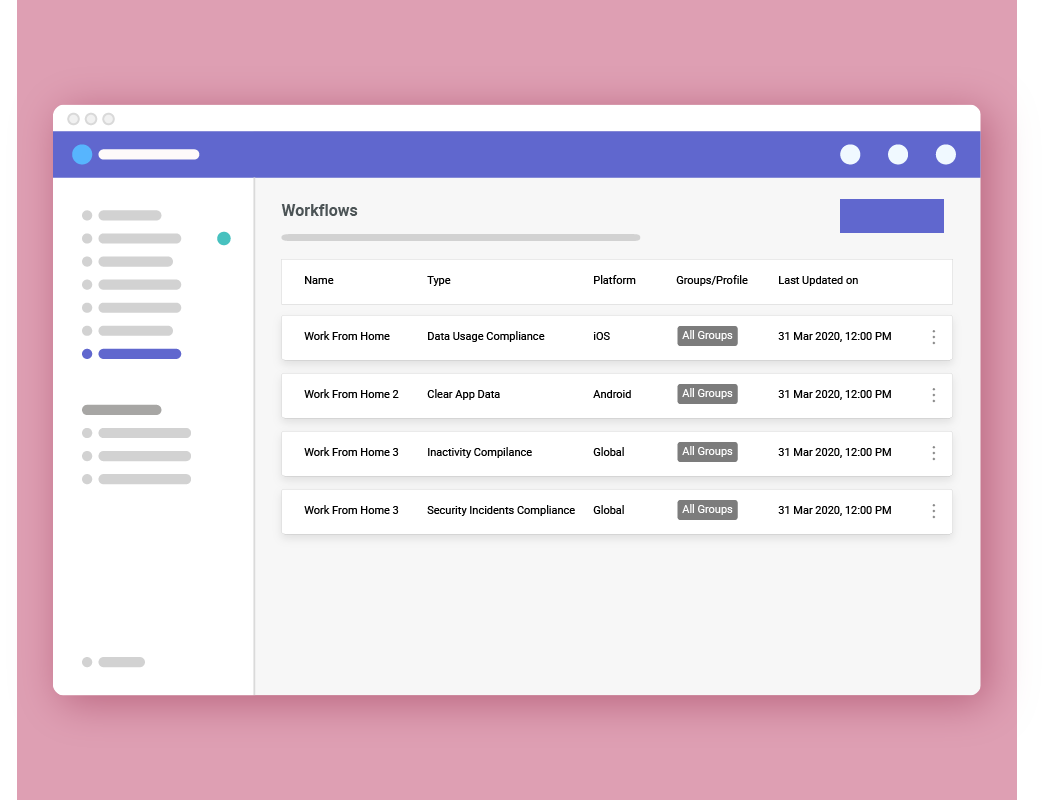Click the Clear App Data type cell

(x=463, y=394)
